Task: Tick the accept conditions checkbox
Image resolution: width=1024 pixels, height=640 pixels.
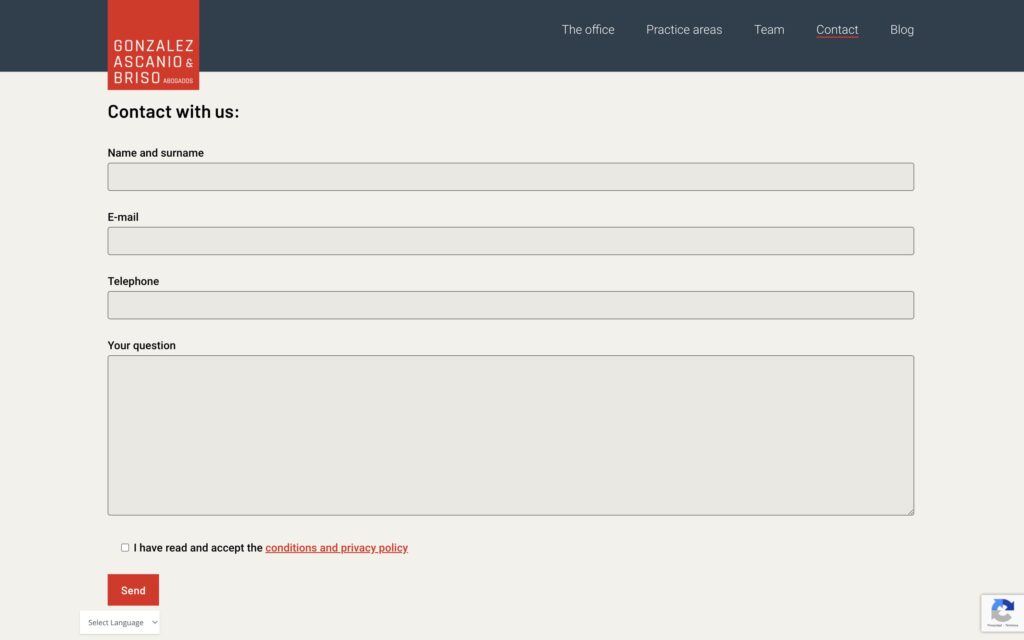Action: coord(125,548)
